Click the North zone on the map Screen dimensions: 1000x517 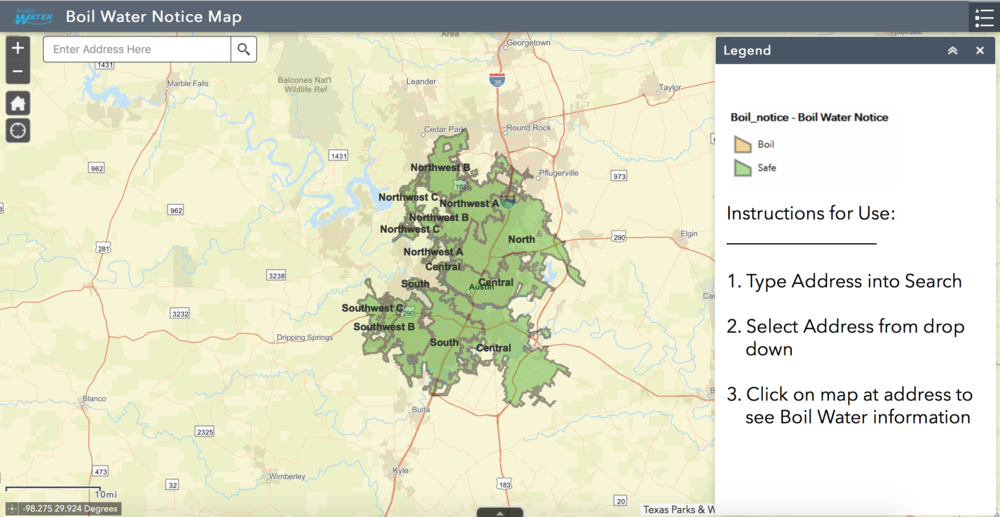[521, 239]
